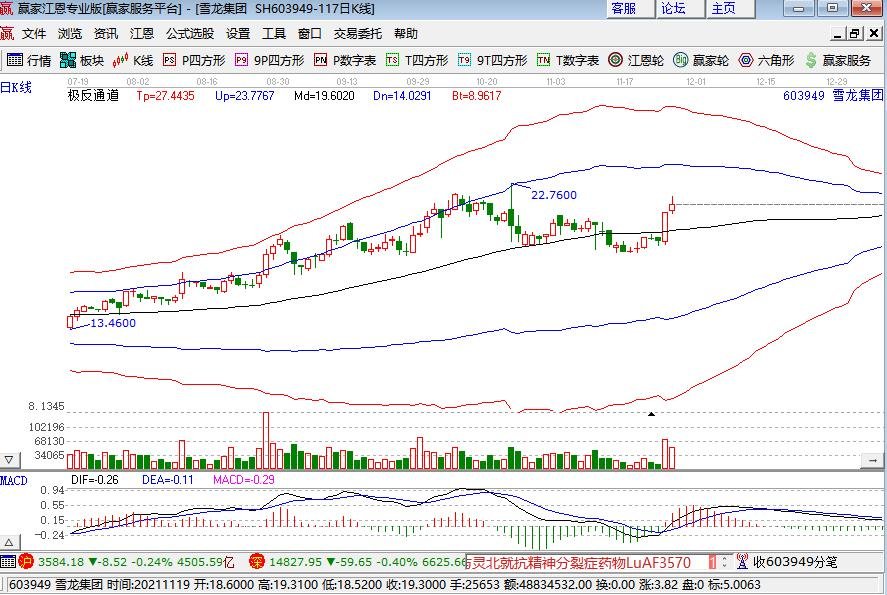Click the news ticker stepper arrows
The width and height of the screenshot is (887, 595).
[x=724, y=562]
